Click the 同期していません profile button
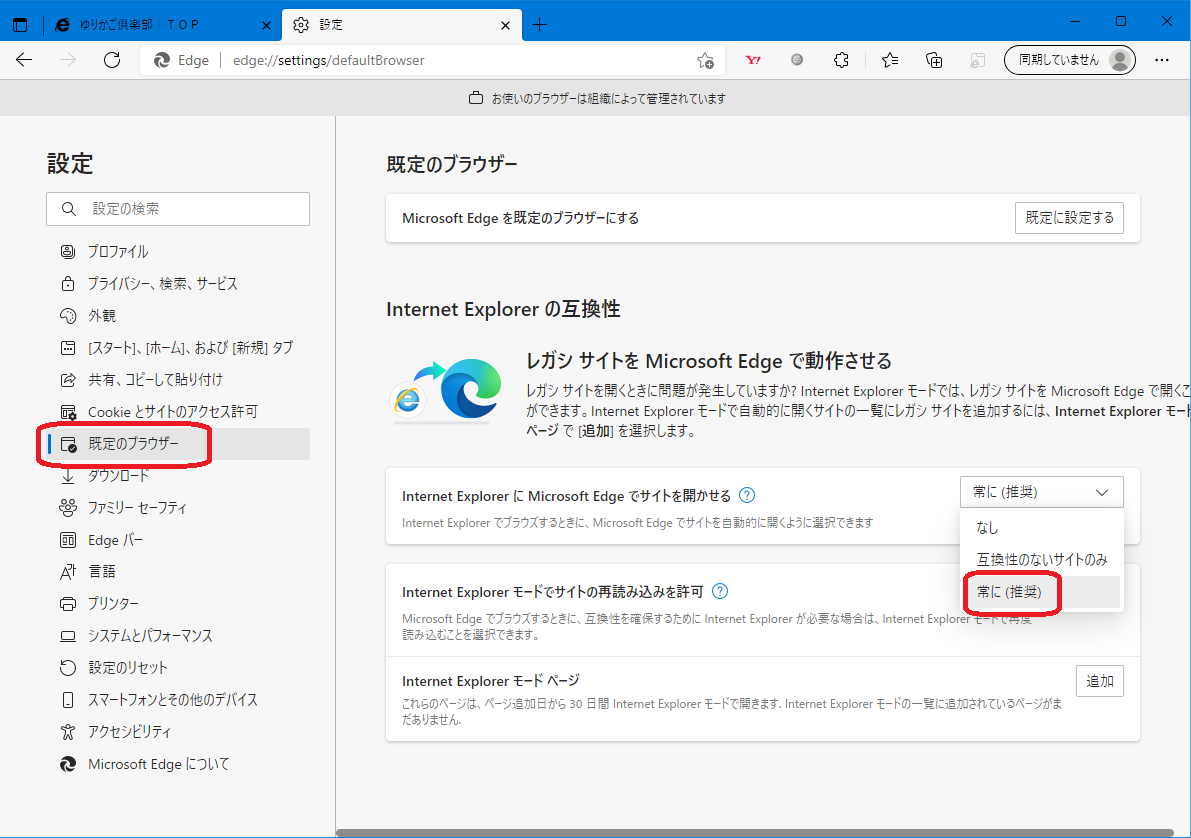The width and height of the screenshot is (1191, 838). tap(1069, 60)
